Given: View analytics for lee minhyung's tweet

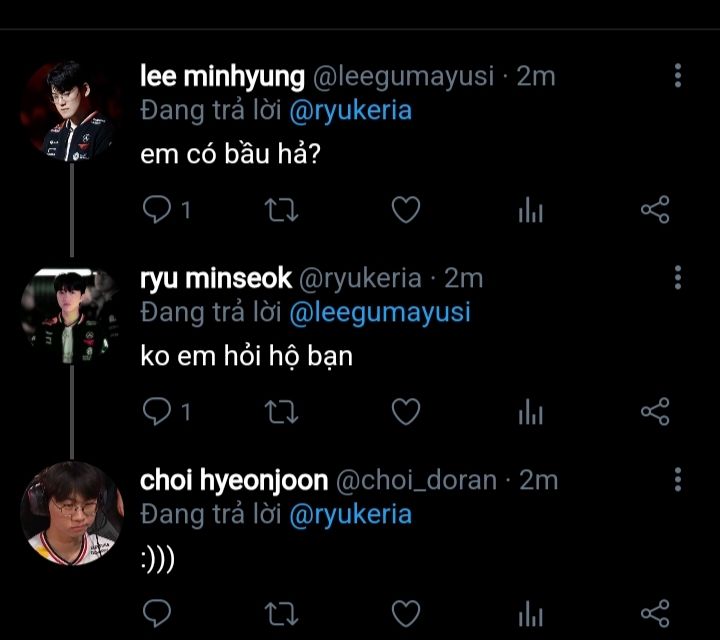Looking at the screenshot, I should click(530, 210).
